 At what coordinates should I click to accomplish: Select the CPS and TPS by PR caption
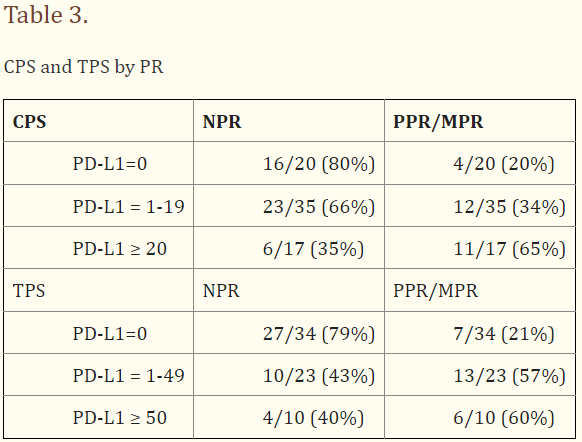84,67
